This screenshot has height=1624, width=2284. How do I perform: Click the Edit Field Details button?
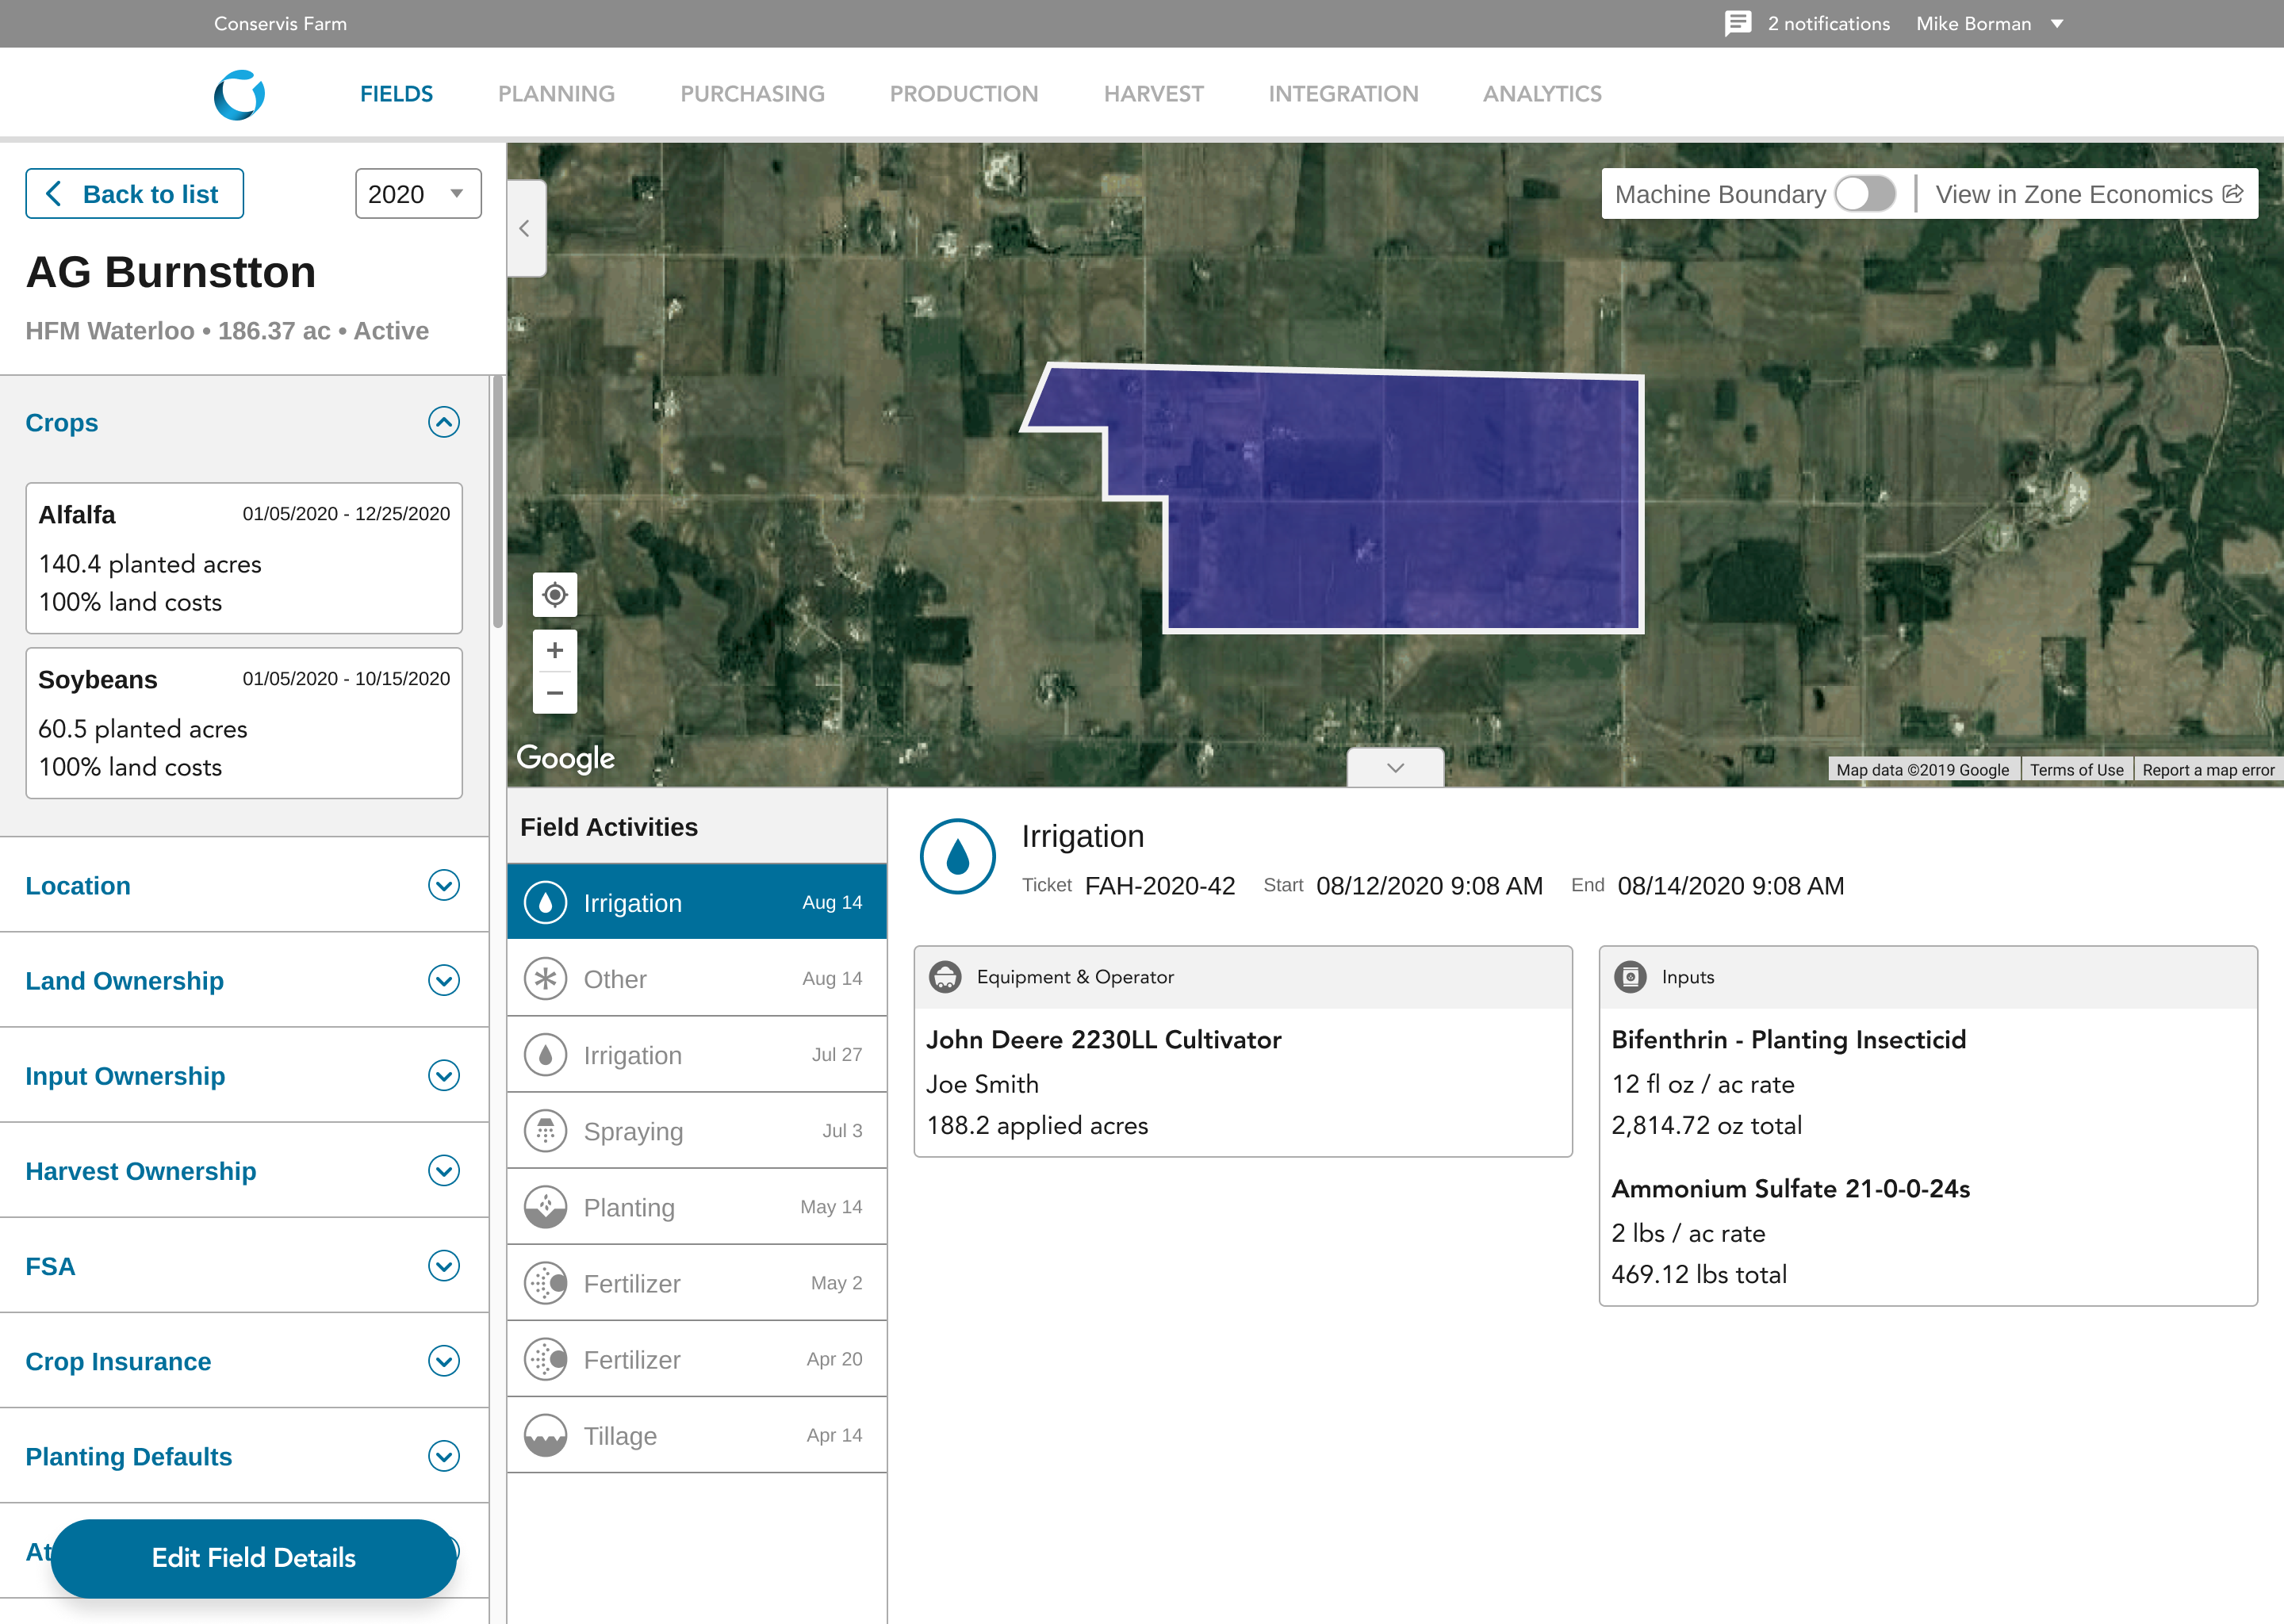coord(253,1557)
